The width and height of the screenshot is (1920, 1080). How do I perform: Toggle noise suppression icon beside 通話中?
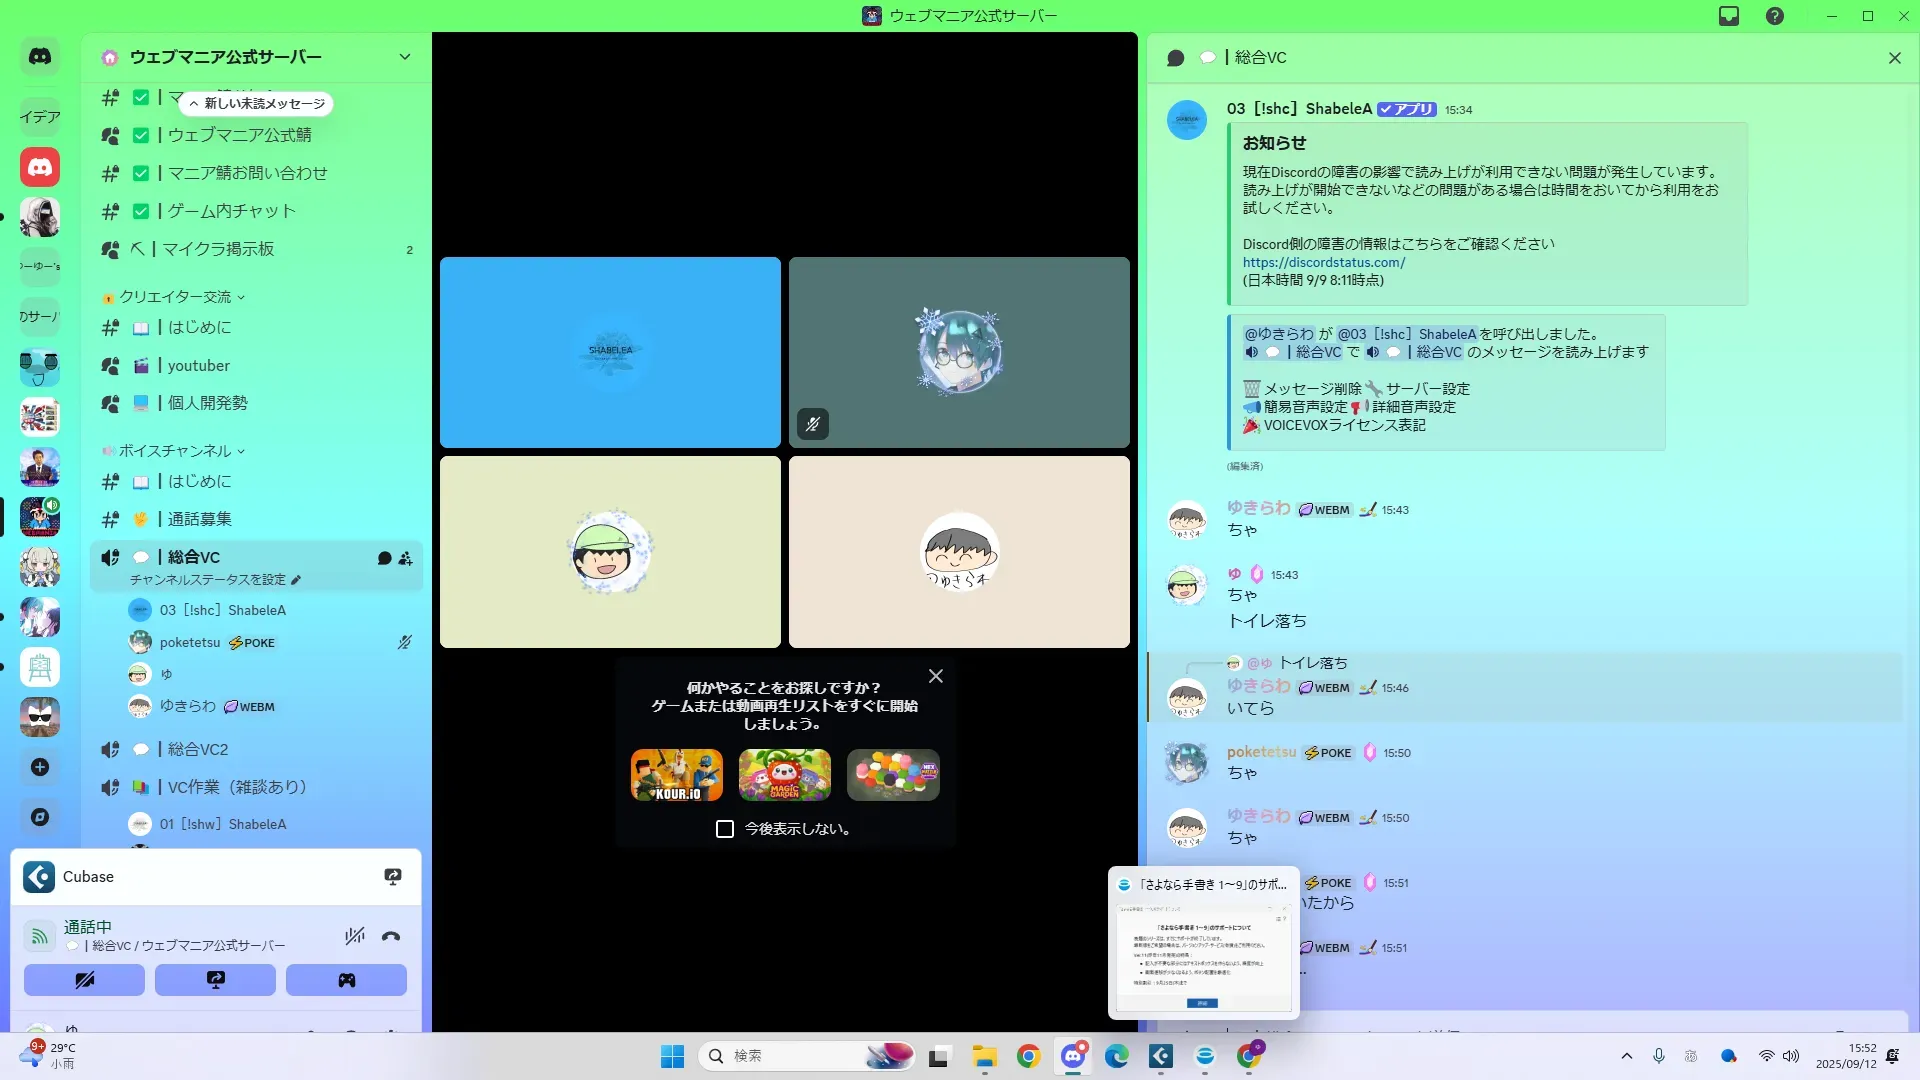[x=355, y=937]
